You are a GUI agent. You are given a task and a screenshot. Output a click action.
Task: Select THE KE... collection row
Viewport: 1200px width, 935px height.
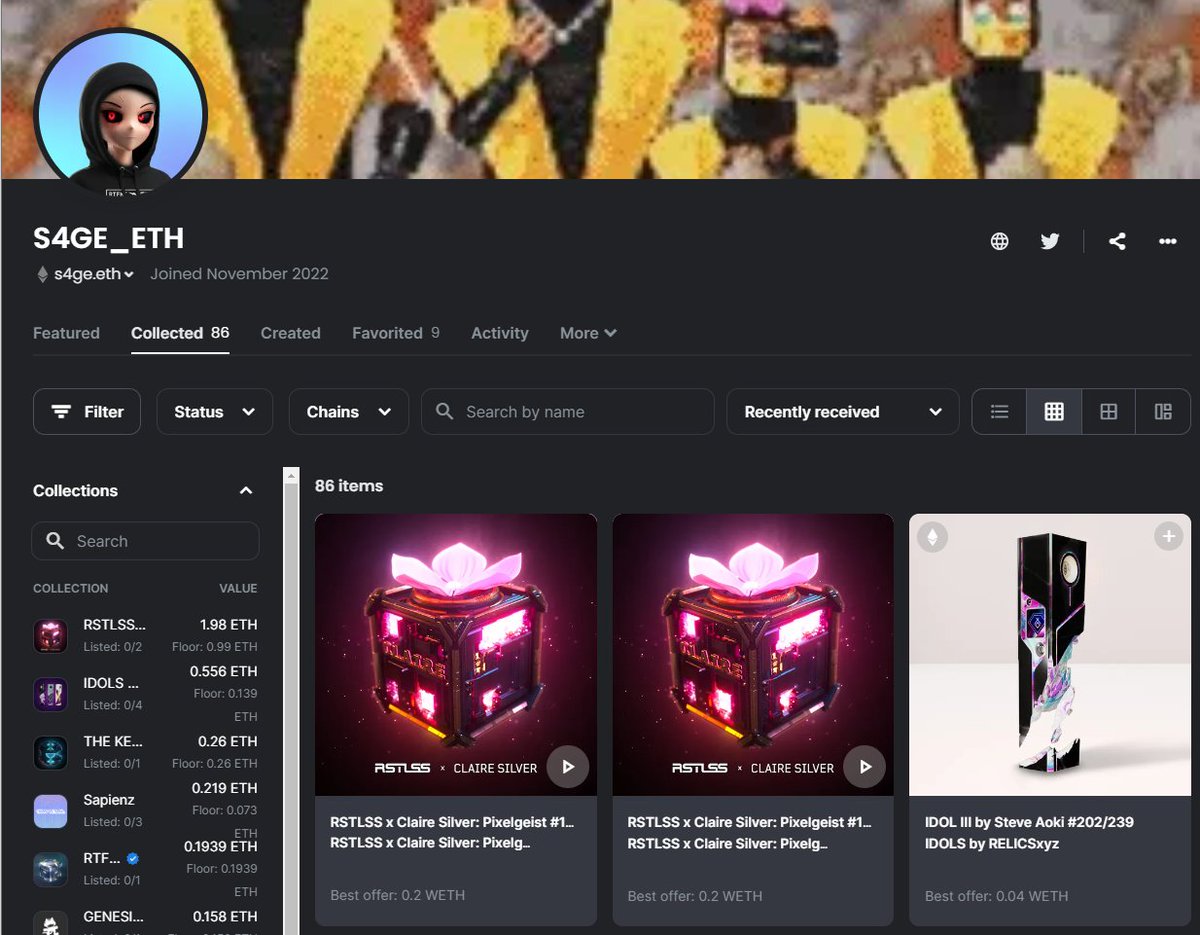(x=145, y=752)
